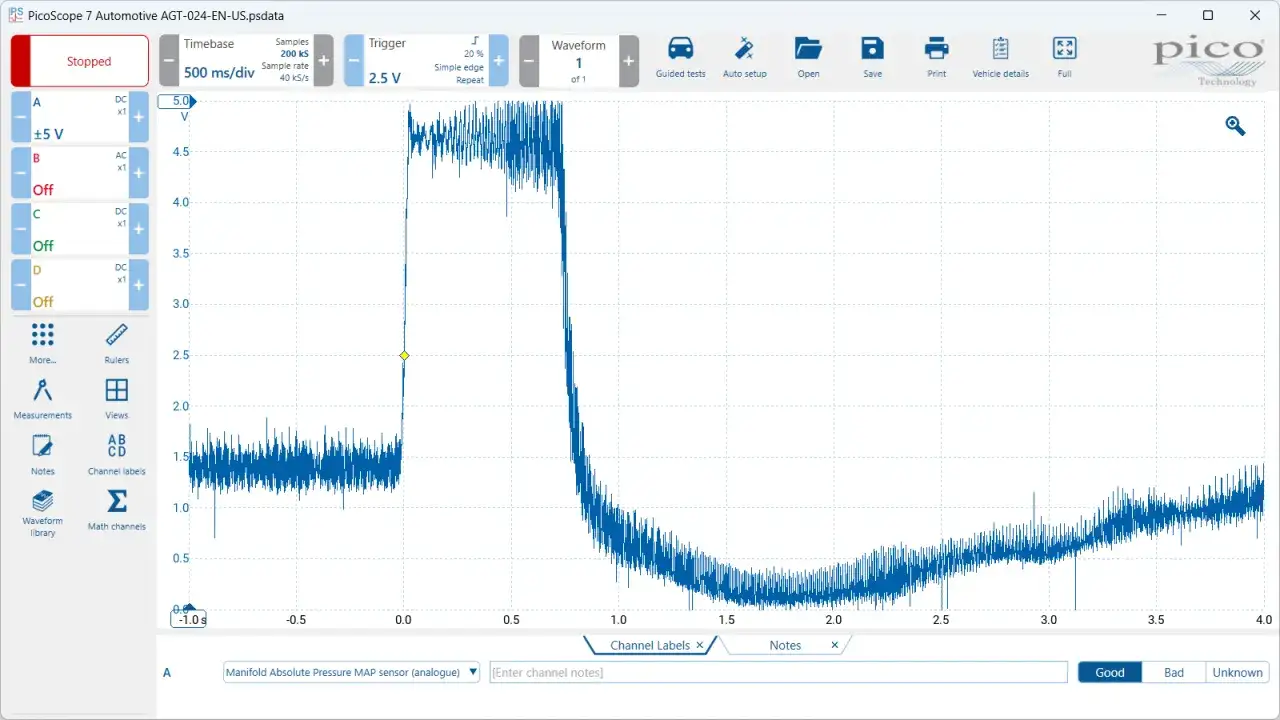Decrease Channel A voltage range
The height and width of the screenshot is (720, 1280).
[20, 118]
